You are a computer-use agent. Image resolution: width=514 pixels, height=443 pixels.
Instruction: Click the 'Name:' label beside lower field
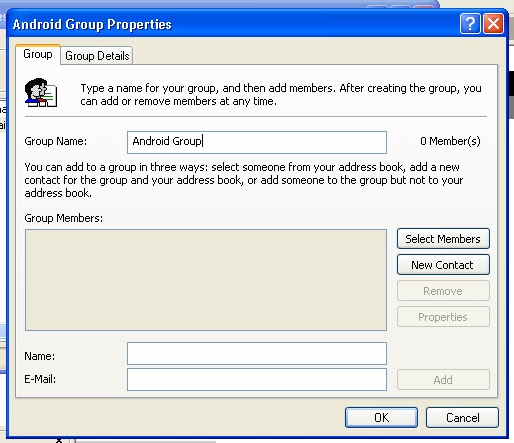coord(40,356)
